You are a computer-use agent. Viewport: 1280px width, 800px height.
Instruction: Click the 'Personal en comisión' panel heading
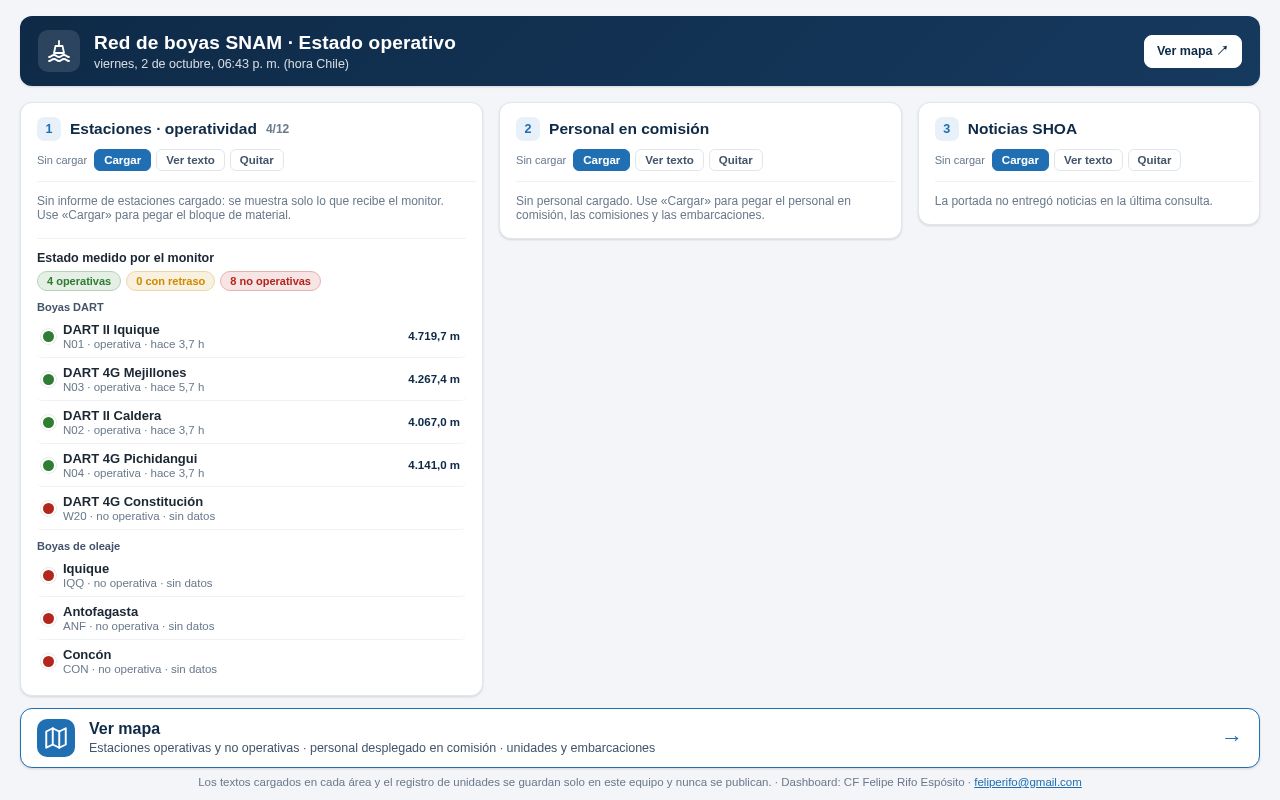(x=629, y=129)
